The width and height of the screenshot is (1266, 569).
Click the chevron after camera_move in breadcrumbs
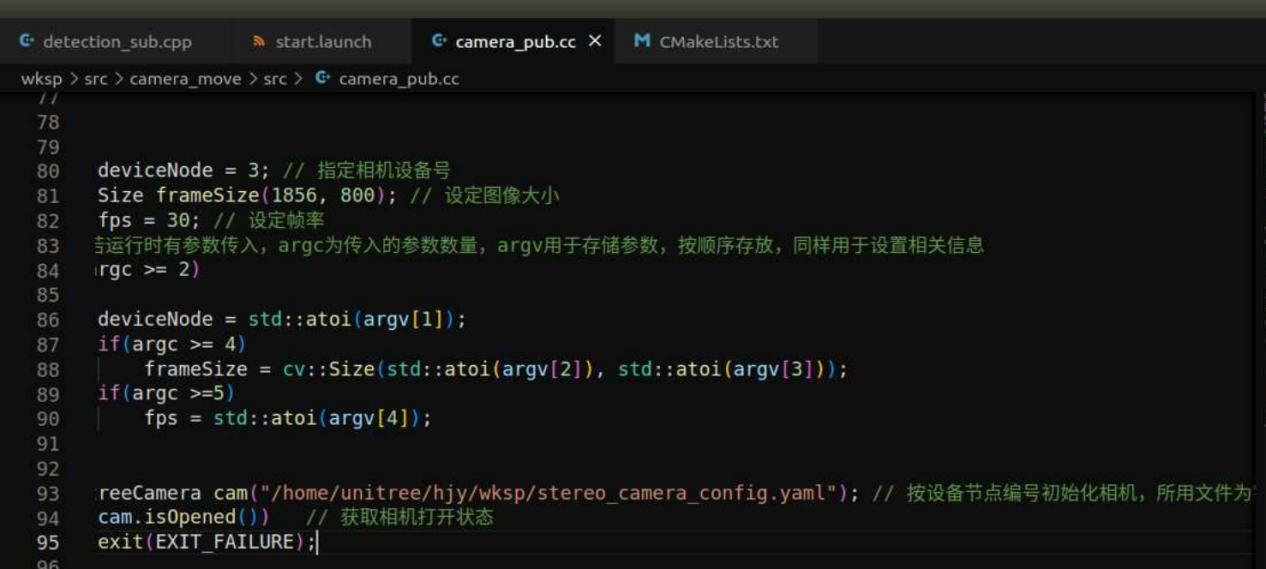tap(252, 78)
